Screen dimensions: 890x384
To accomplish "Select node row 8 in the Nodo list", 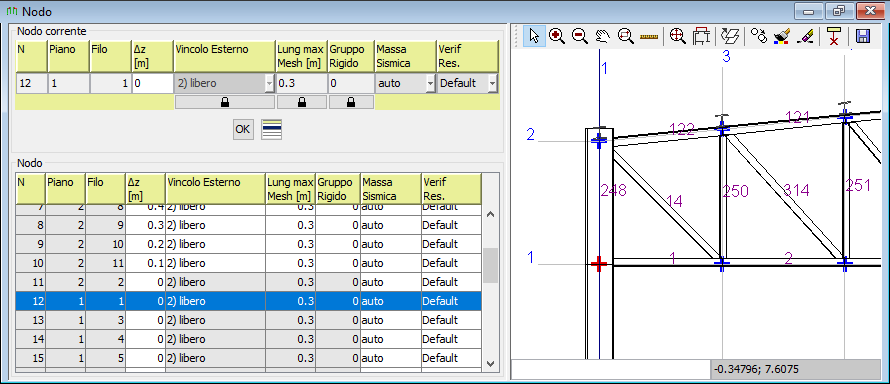I will (x=249, y=225).
